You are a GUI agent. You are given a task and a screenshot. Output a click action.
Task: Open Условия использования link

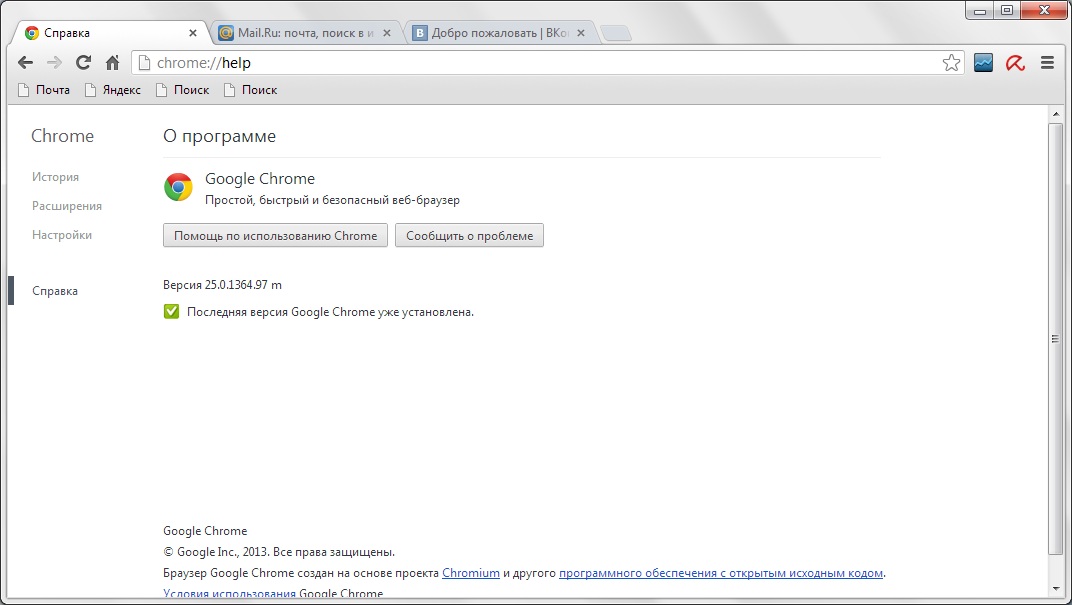(230, 594)
